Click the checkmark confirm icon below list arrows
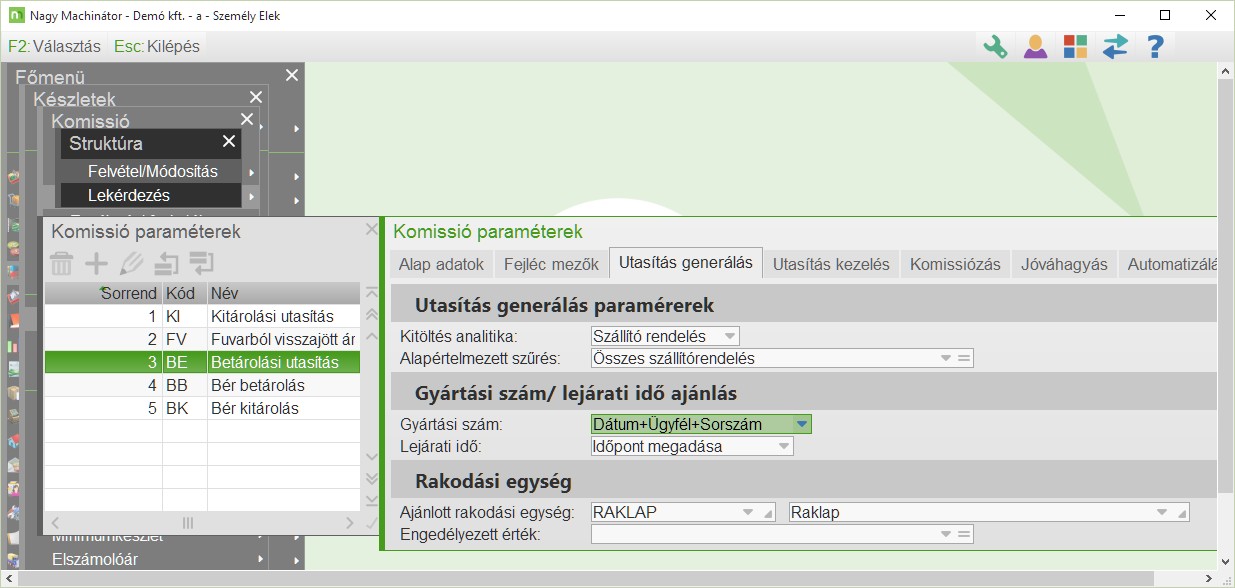 pos(372,522)
